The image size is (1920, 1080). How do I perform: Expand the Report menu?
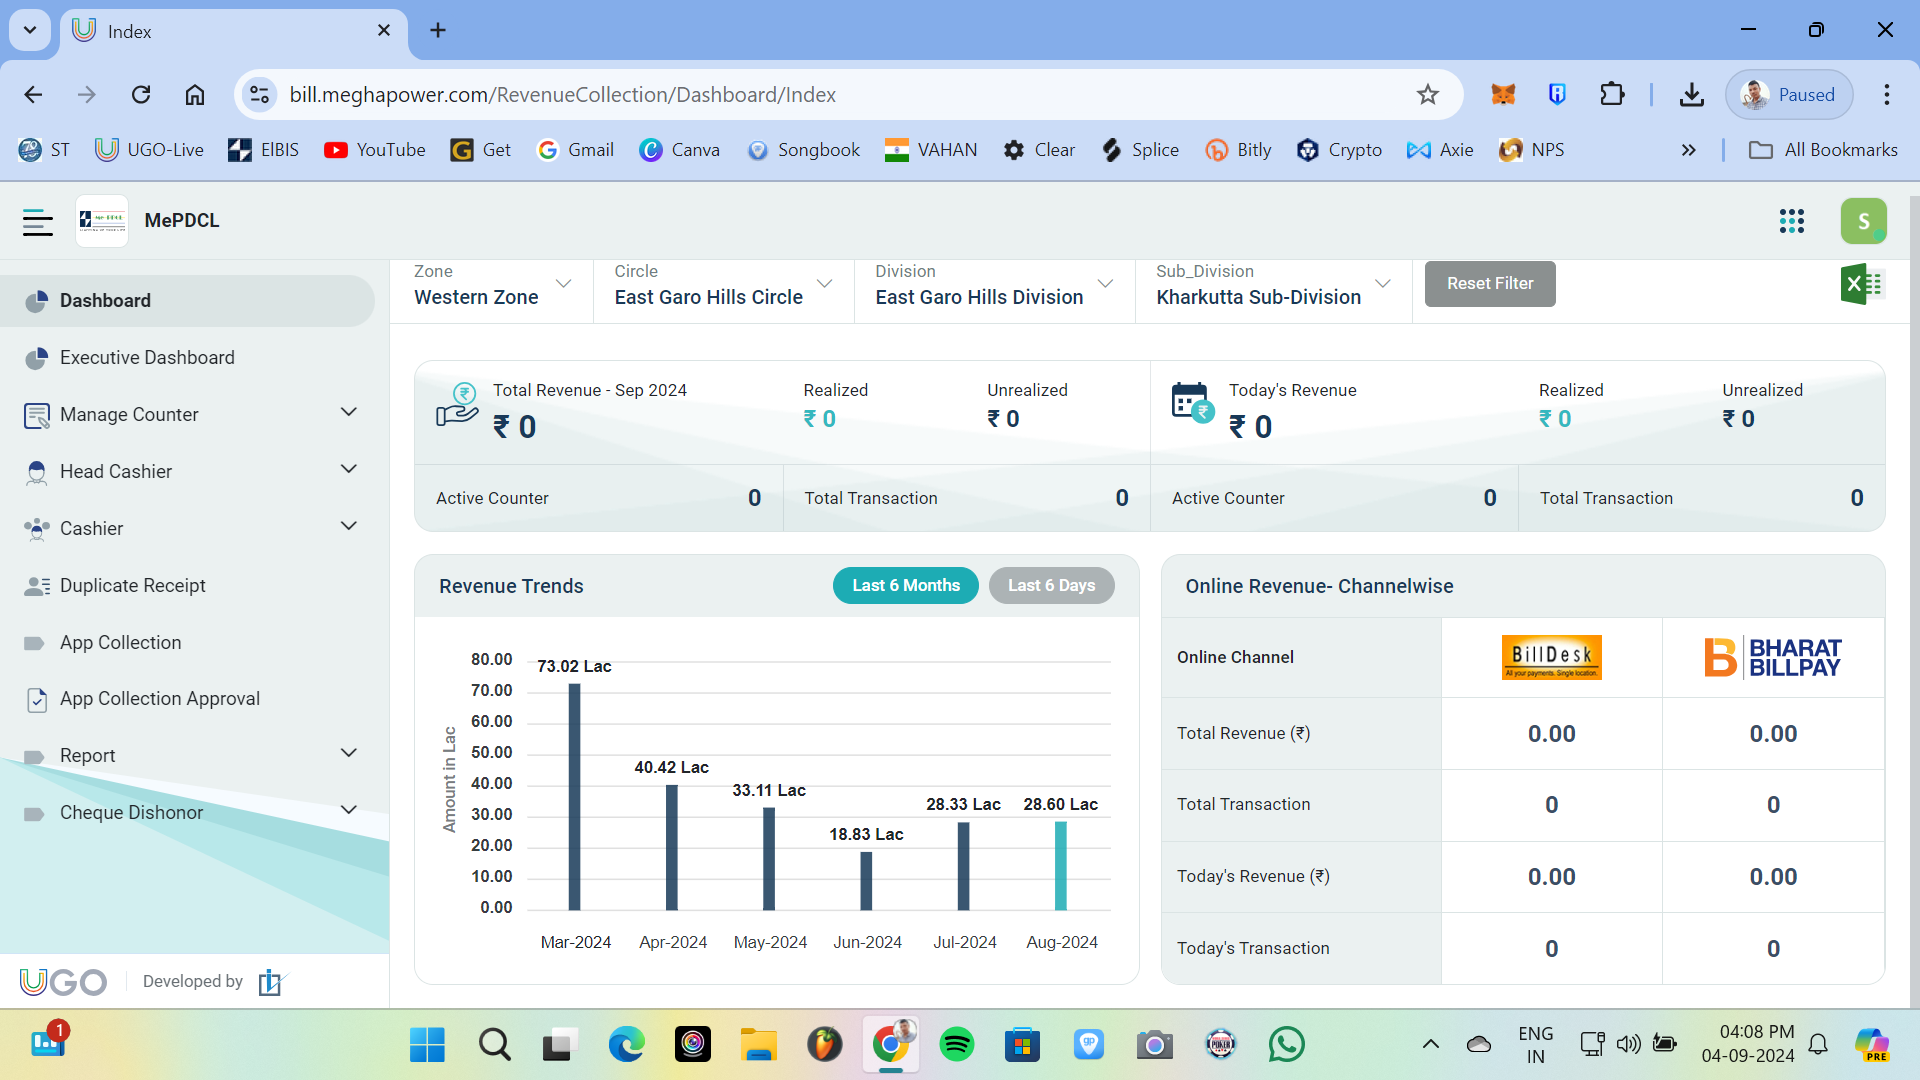[x=349, y=754]
